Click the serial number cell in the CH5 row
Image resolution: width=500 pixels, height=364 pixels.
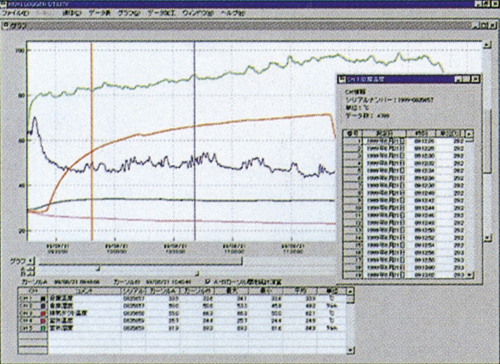133,328
